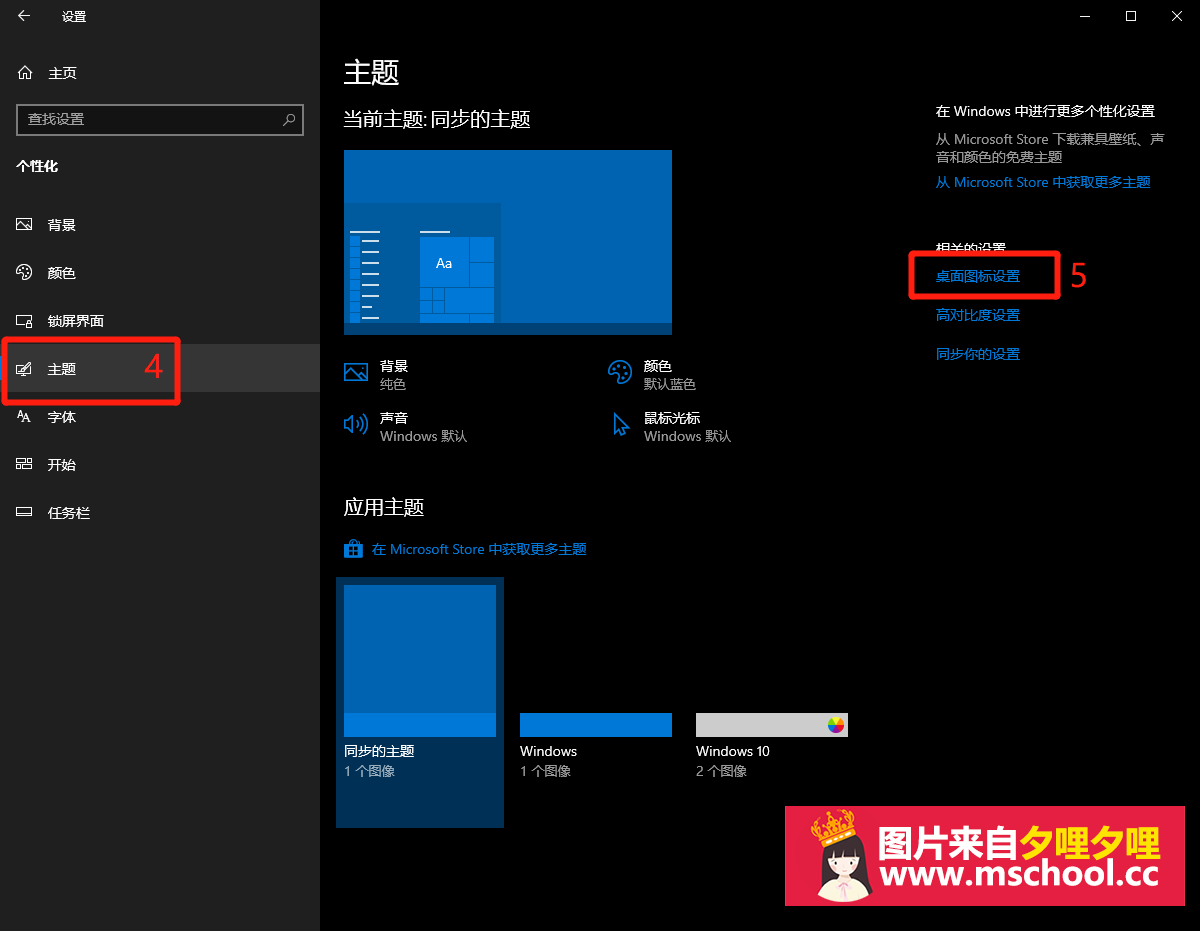Click the 开始 tiles icon in sidebar
Screen dimensions: 1200x931
[25, 465]
